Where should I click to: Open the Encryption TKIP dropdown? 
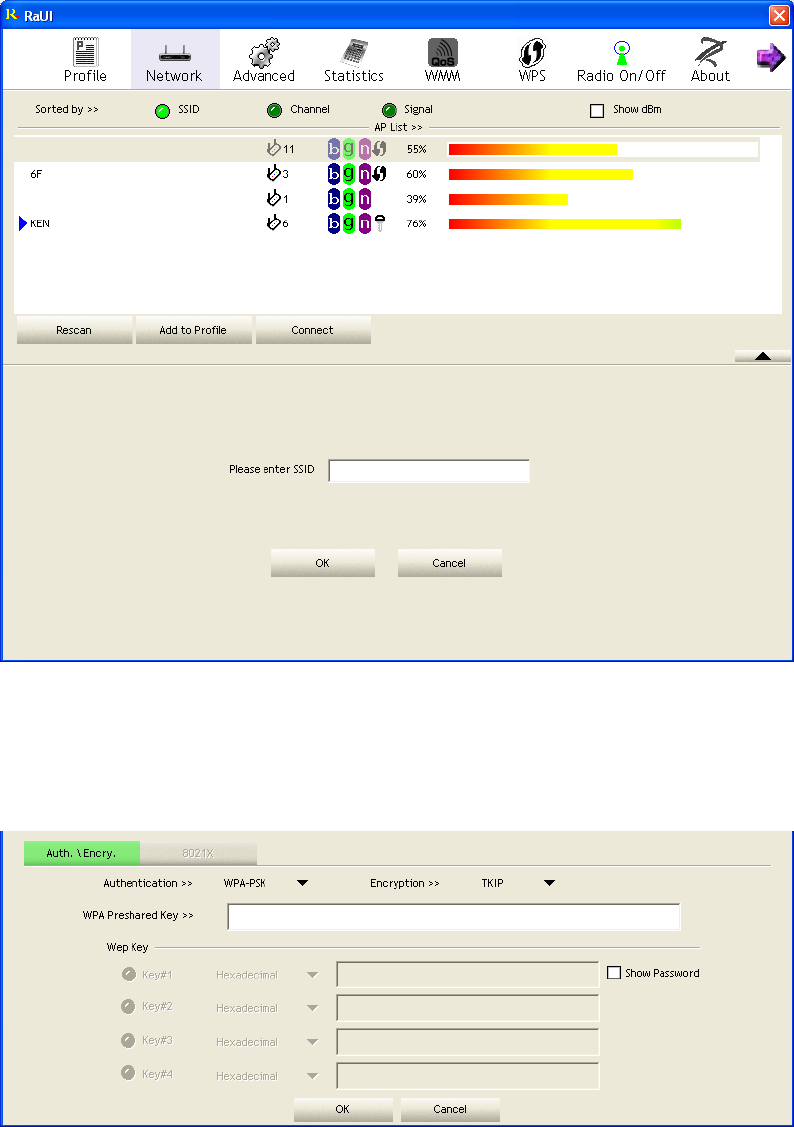[549, 883]
